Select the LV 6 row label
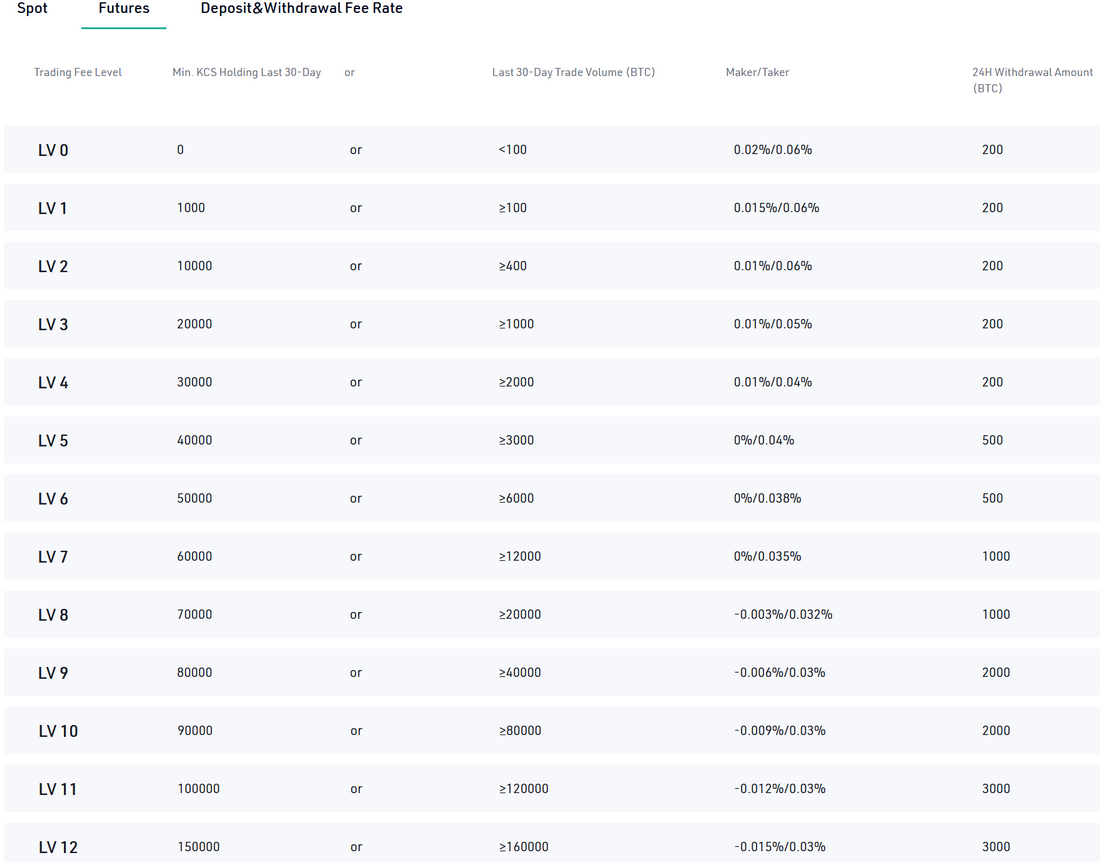 pos(53,499)
